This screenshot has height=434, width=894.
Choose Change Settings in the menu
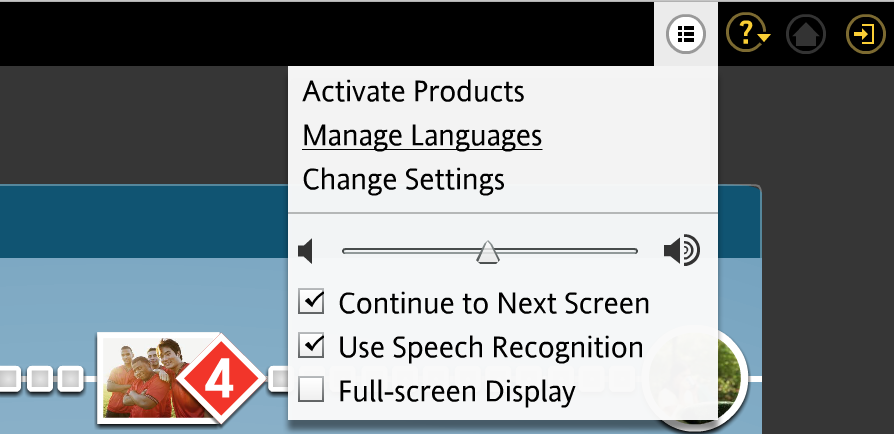403,180
